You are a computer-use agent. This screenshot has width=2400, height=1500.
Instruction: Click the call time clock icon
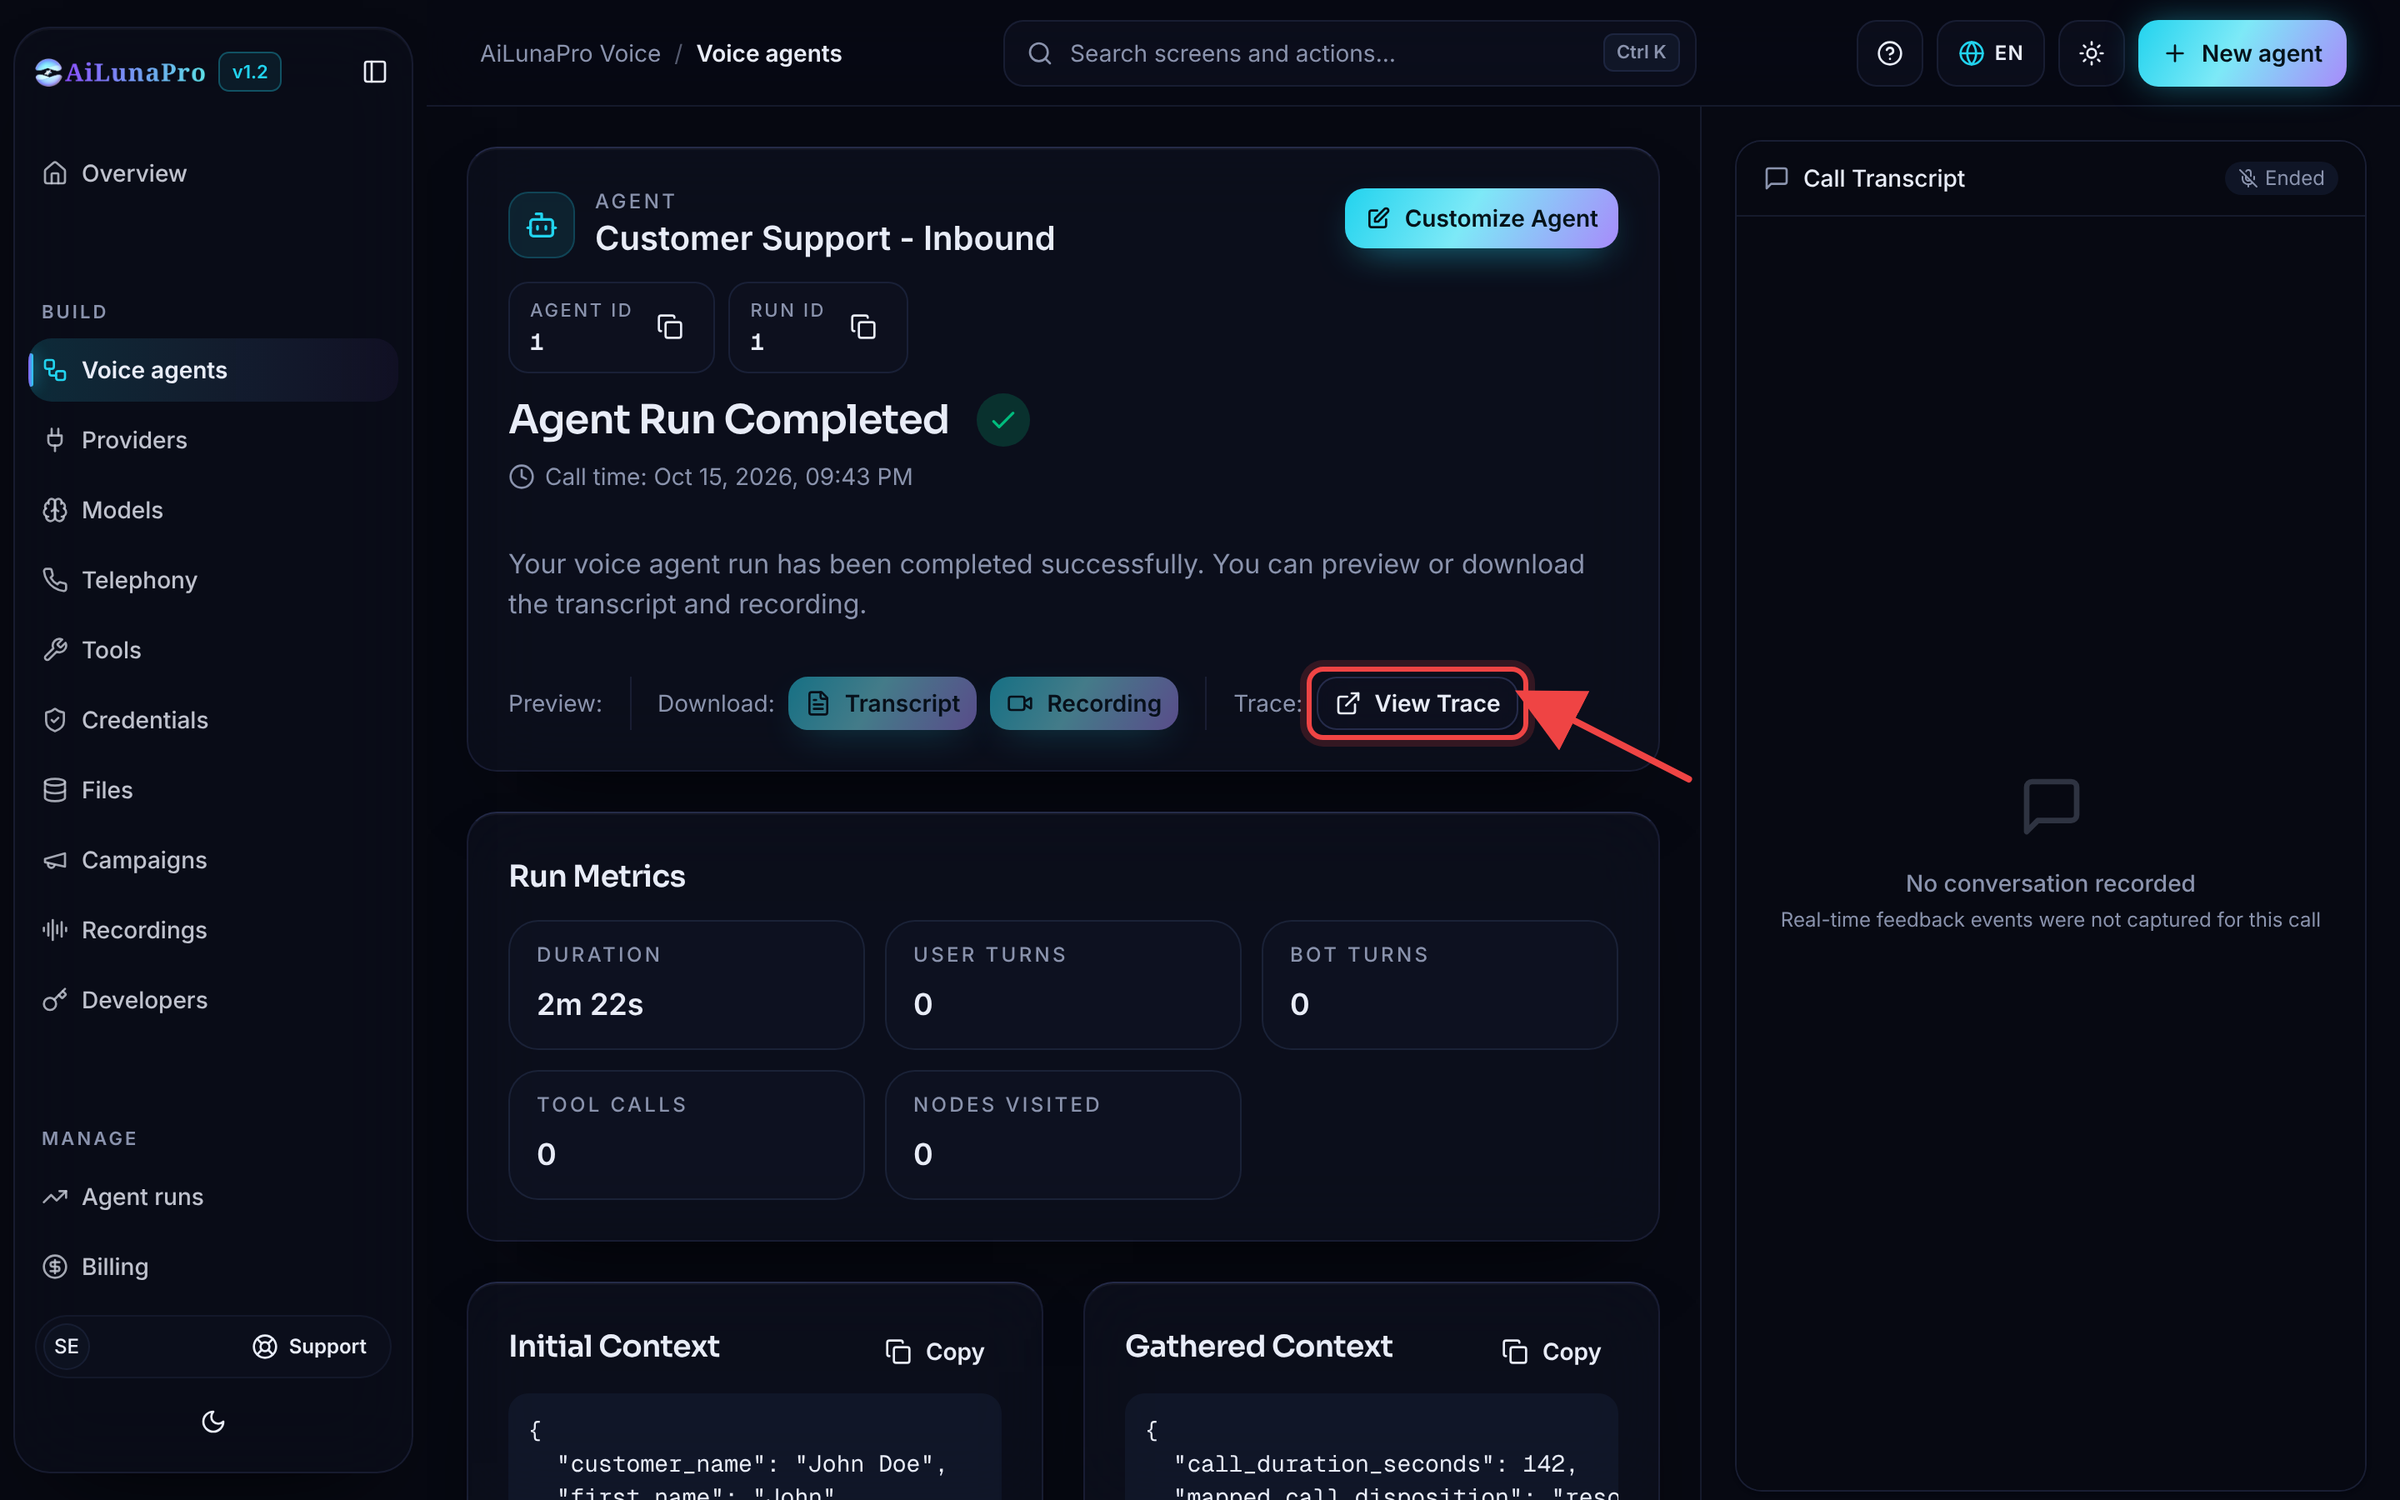pyautogui.click(x=521, y=477)
